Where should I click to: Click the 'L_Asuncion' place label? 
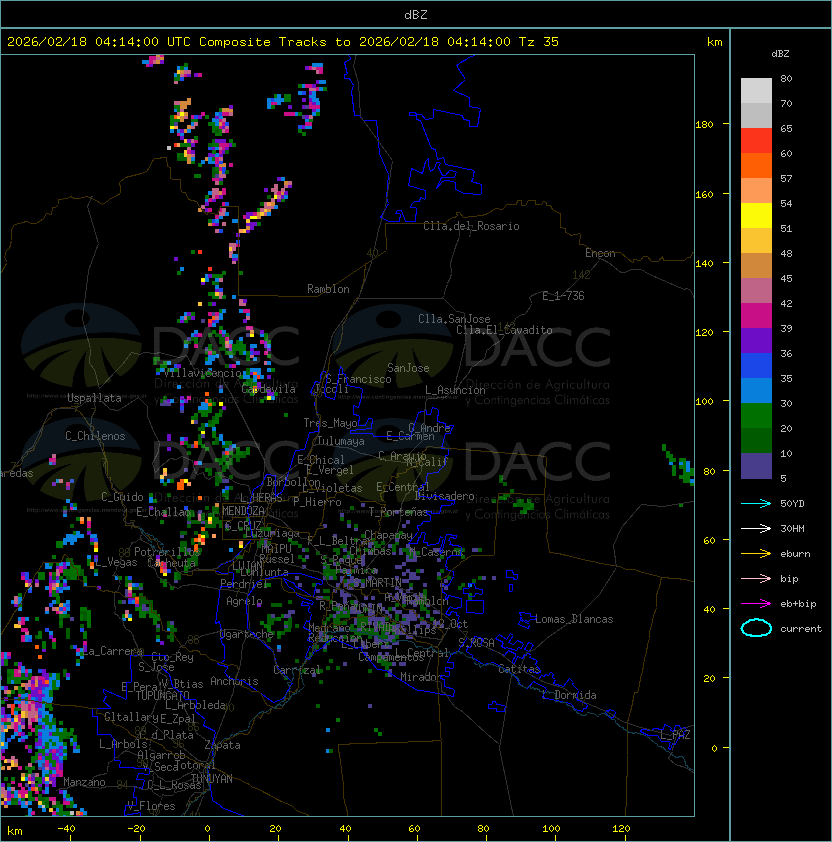tap(455, 390)
